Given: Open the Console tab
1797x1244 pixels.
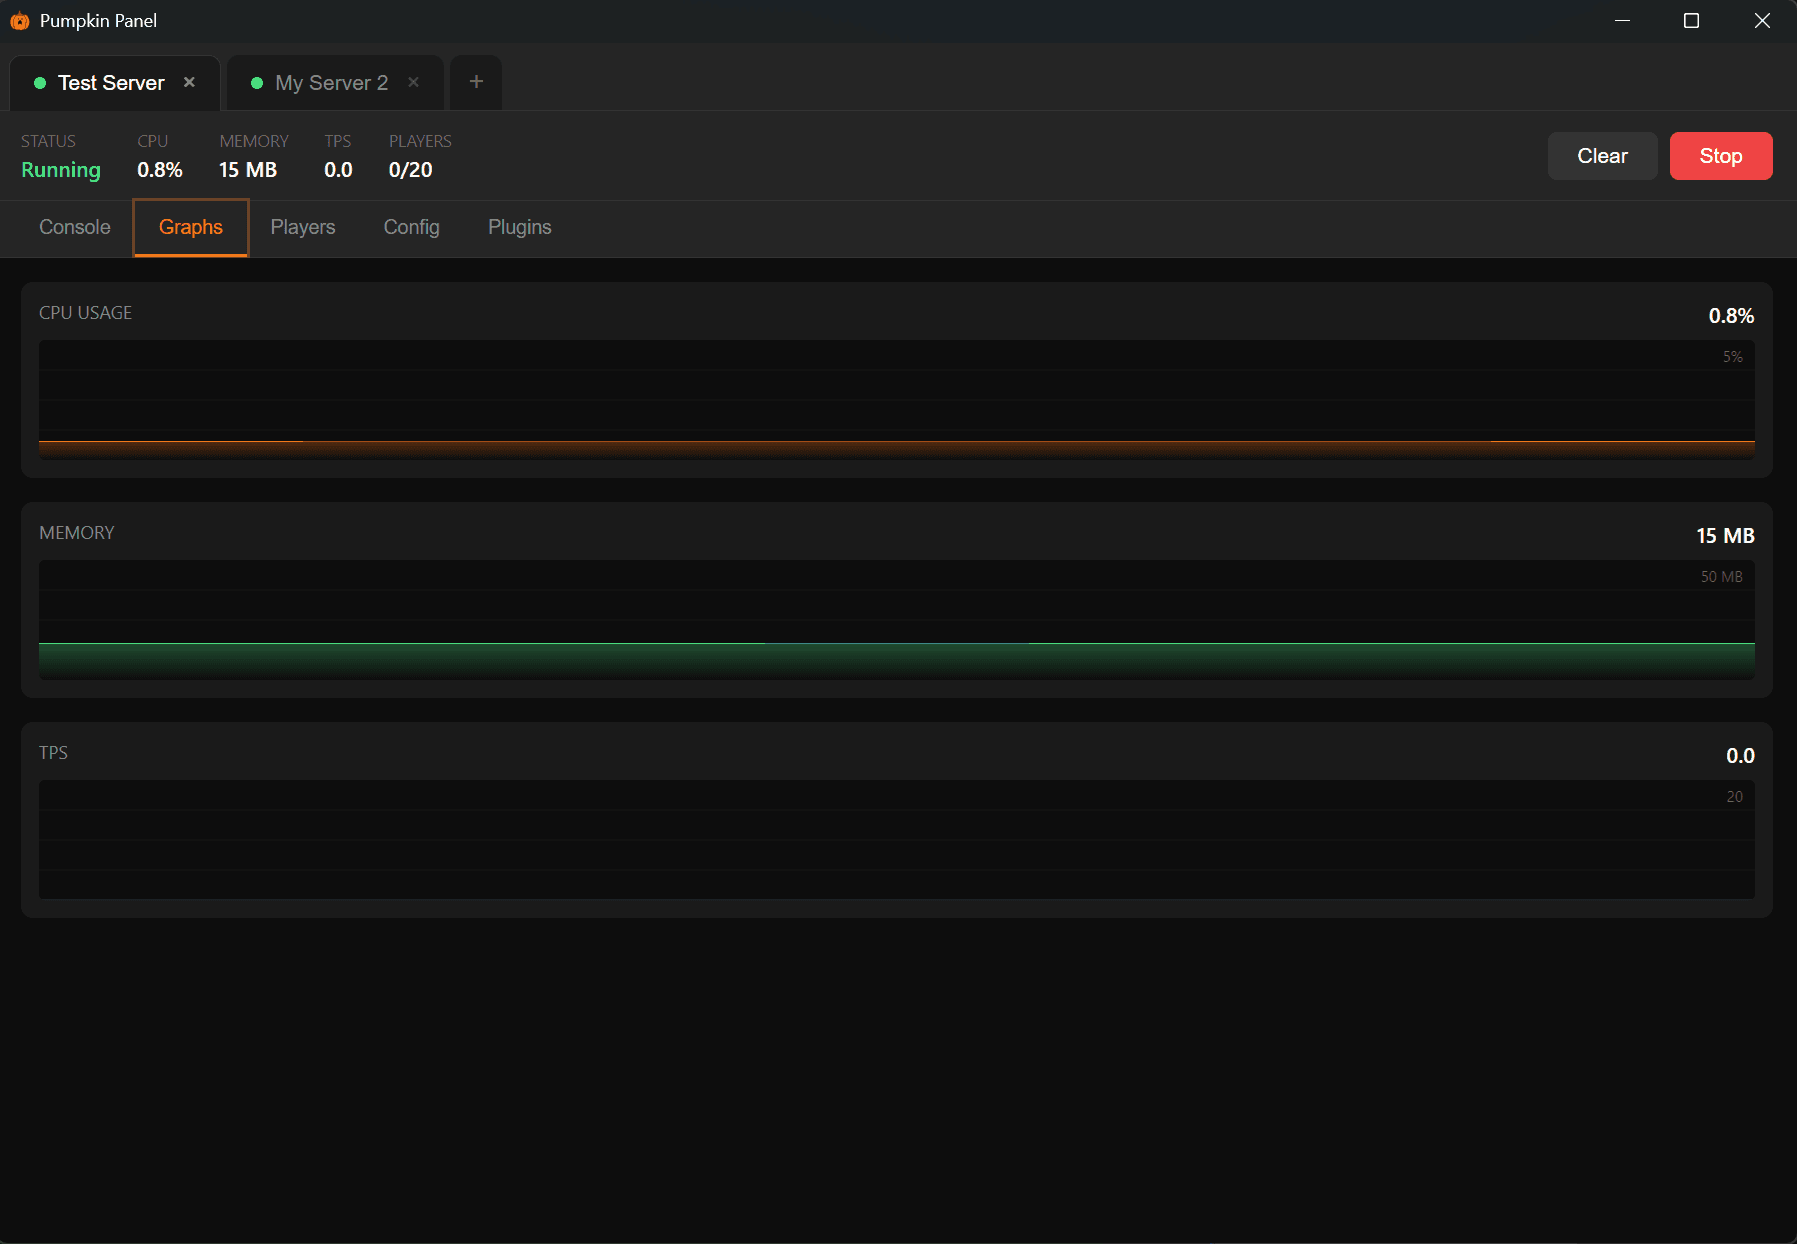Looking at the screenshot, I should (x=73, y=227).
